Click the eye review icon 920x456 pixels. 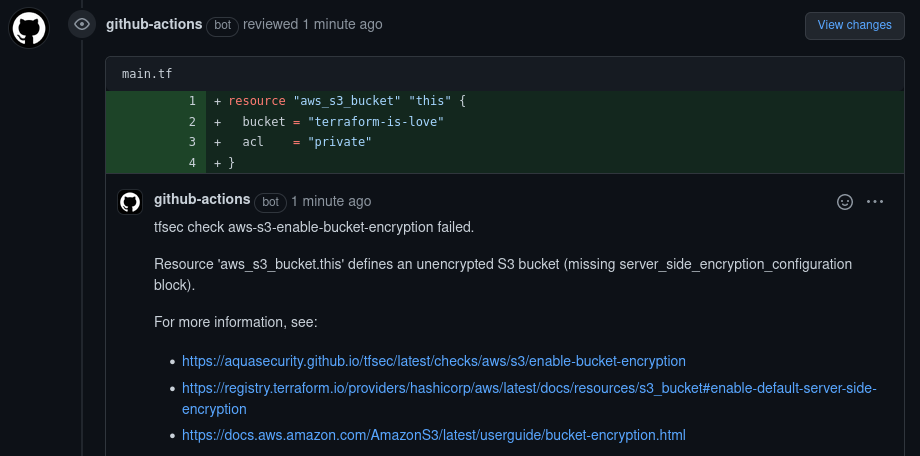click(82, 24)
